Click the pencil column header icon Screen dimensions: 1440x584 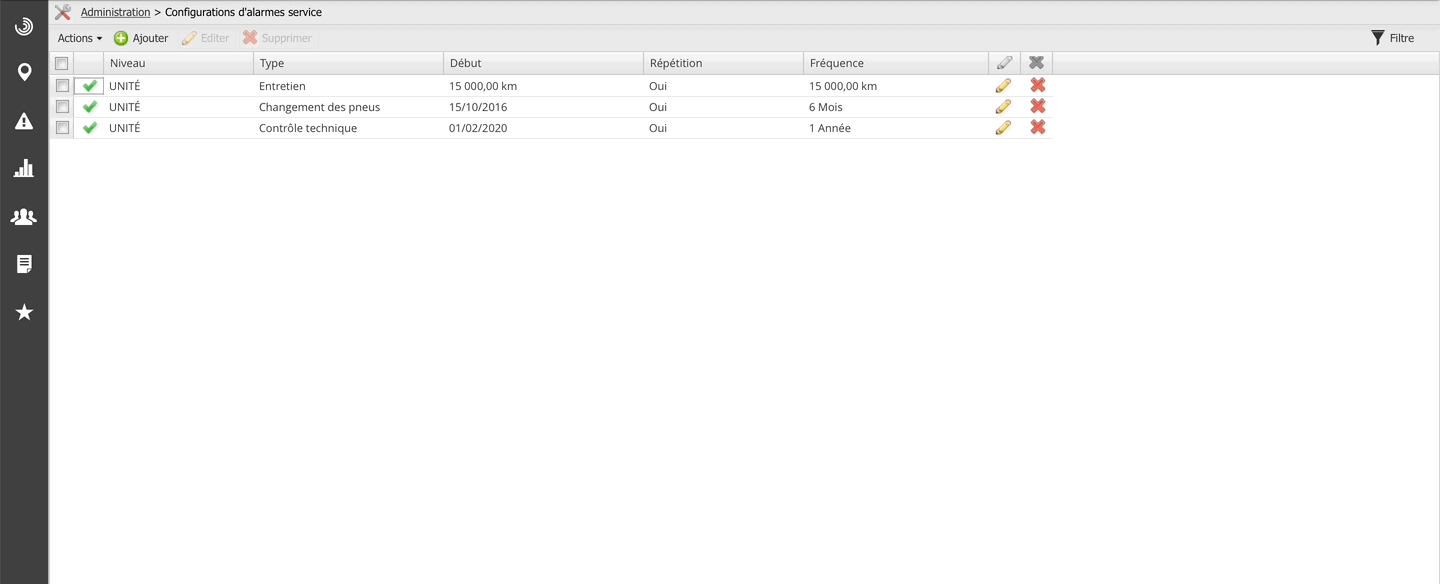click(x=1004, y=63)
